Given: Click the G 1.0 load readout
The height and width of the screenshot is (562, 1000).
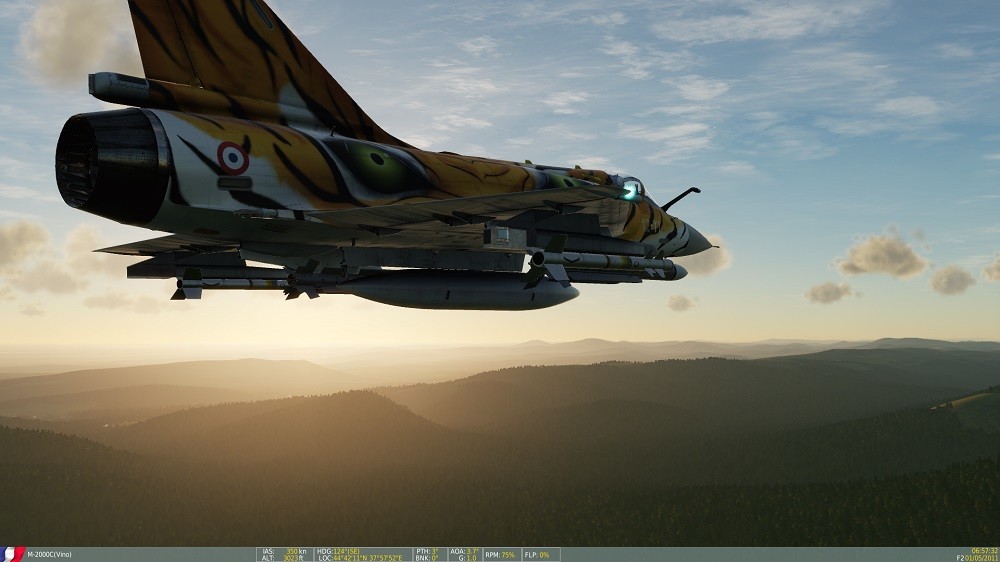Looking at the screenshot, I should pyautogui.click(x=467, y=558).
